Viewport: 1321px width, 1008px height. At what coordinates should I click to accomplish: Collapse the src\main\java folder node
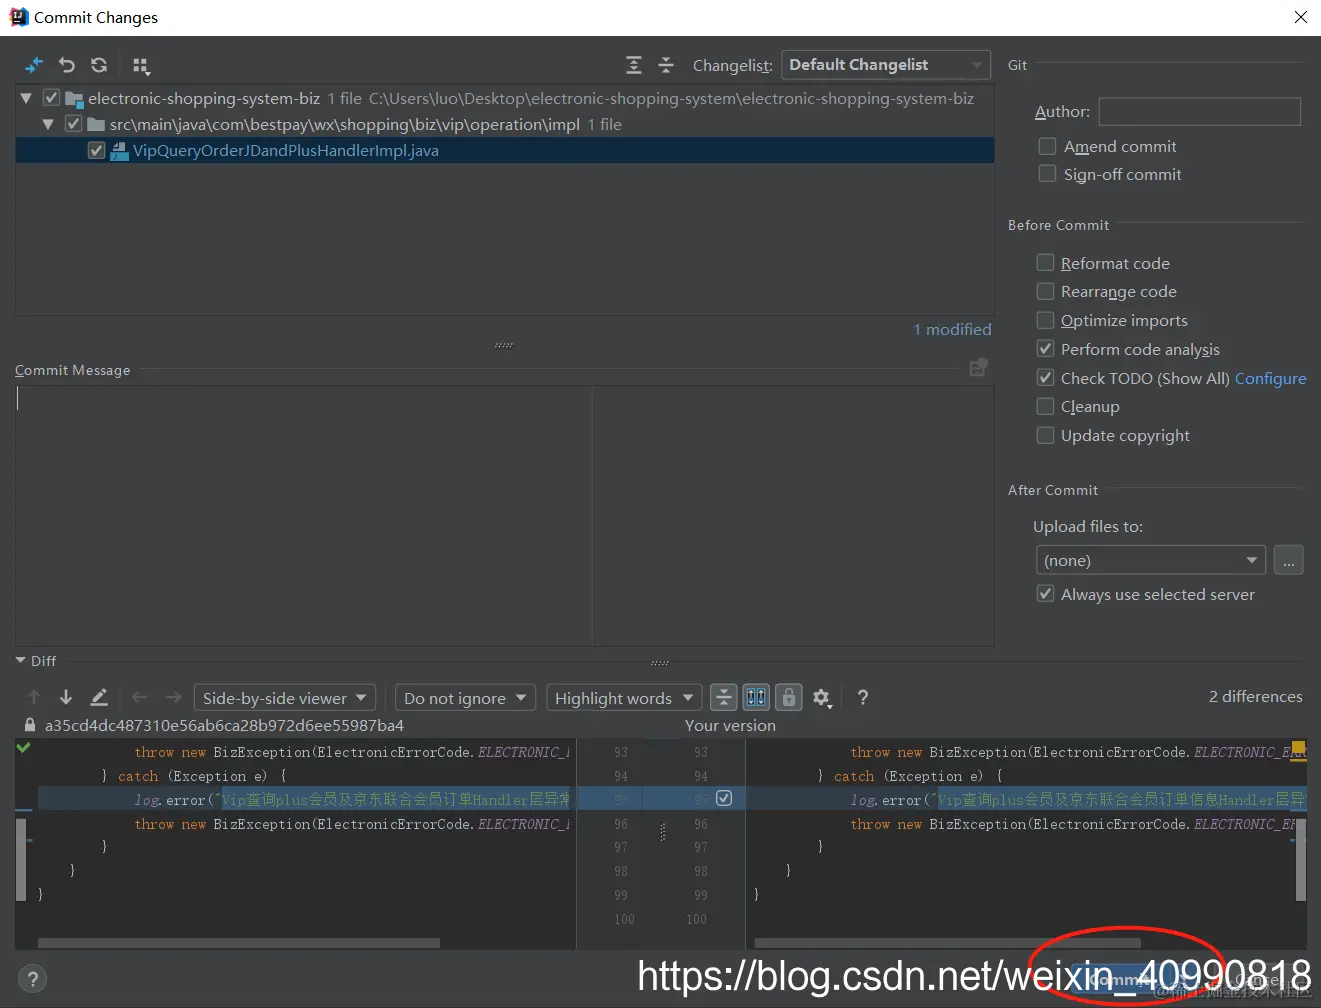pyautogui.click(x=48, y=124)
